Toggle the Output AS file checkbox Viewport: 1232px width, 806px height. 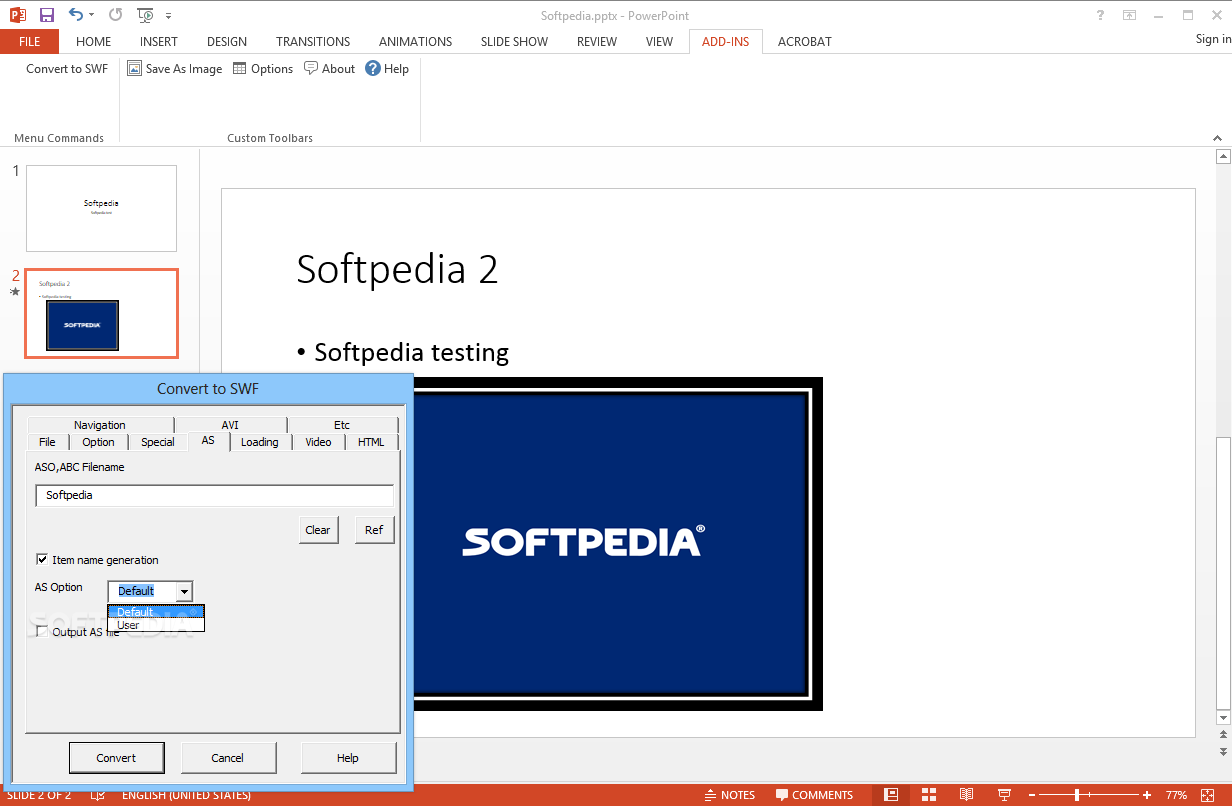point(42,632)
